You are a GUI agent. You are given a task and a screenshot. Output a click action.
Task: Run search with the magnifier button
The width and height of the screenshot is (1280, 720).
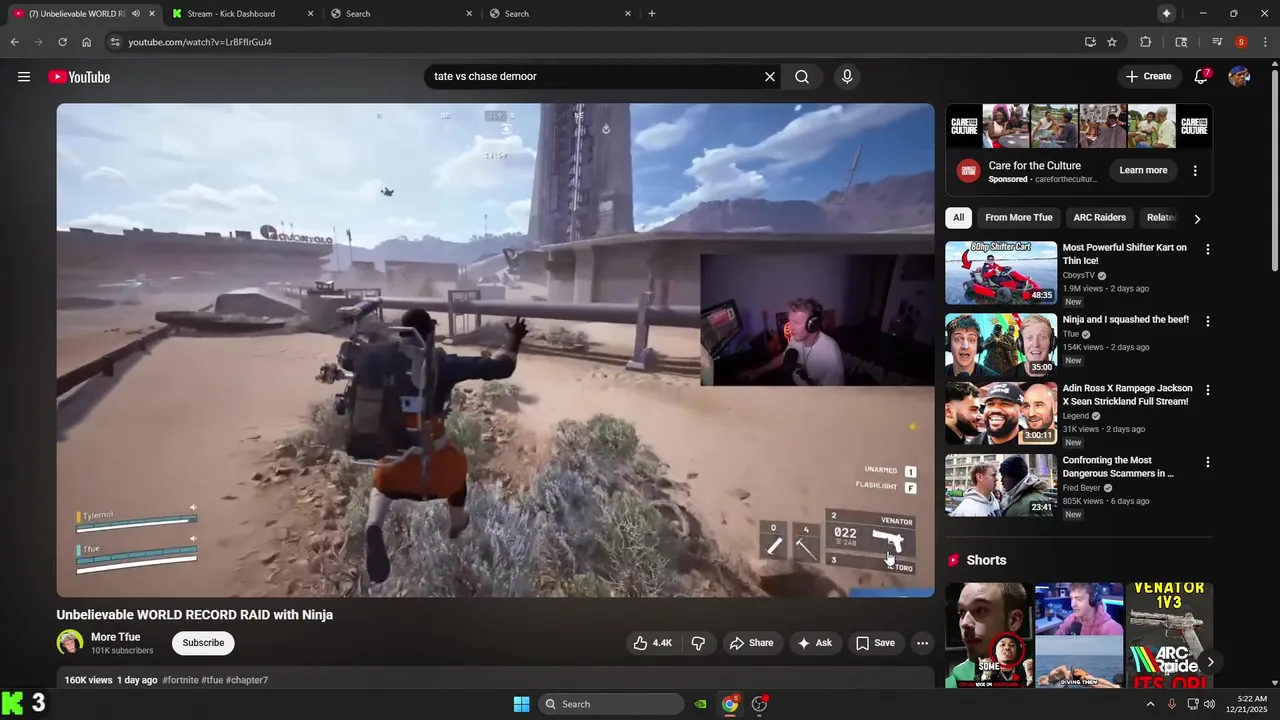coord(802,77)
